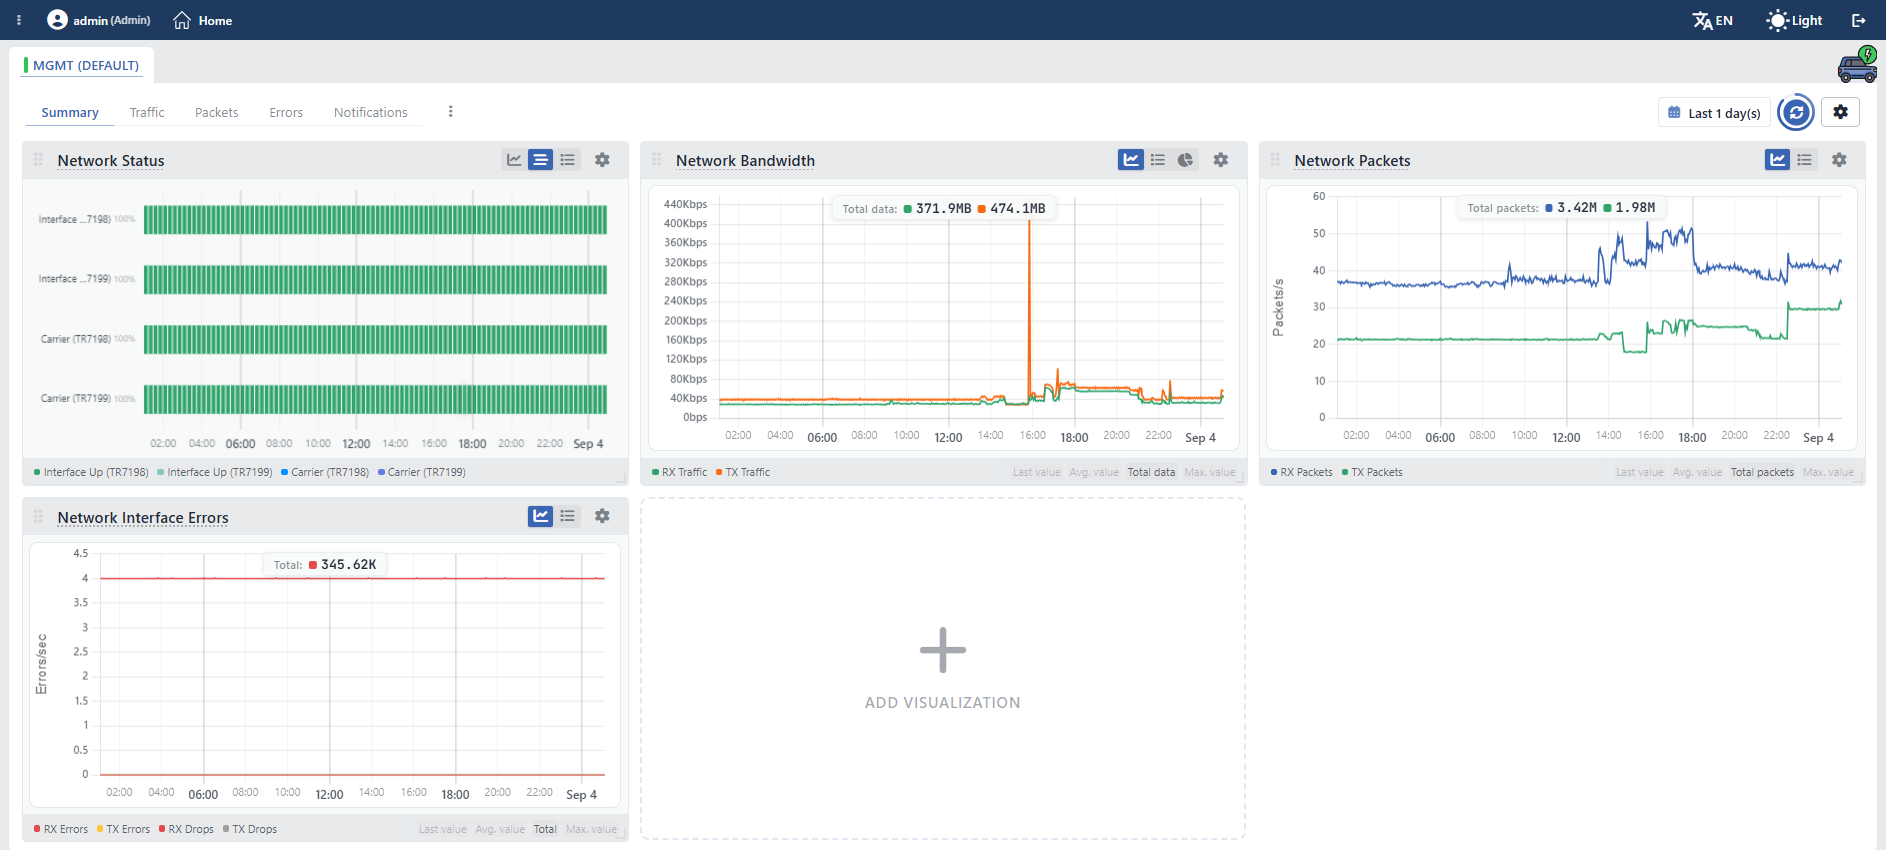The height and width of the screenshot is (850, 1886).
Task: Open dashboard settings gear
Action: point(1840,112)
